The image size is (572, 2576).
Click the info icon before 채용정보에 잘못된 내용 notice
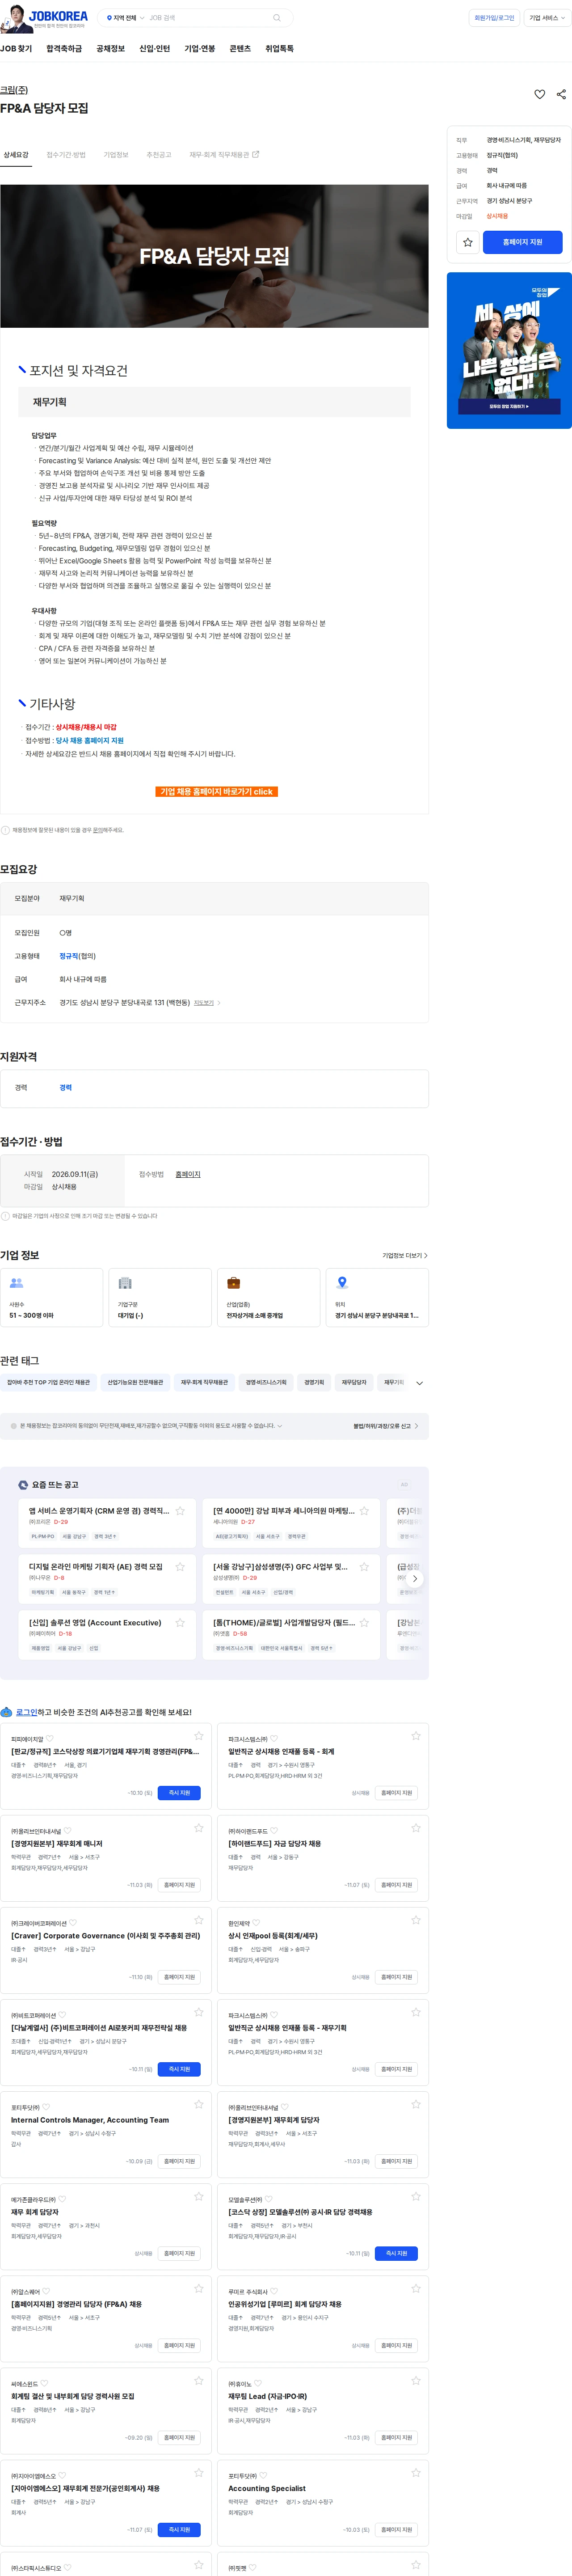[x=5, y=830]
